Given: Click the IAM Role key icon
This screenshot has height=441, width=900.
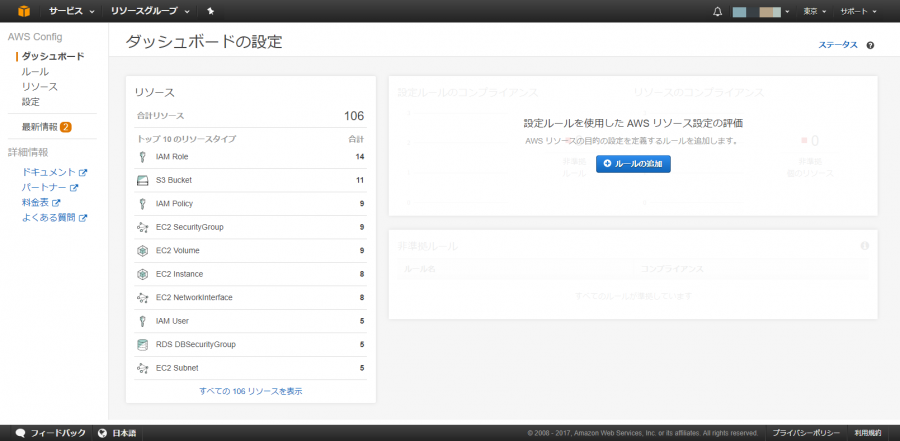Looking at the screenshot, I should 142,157.
